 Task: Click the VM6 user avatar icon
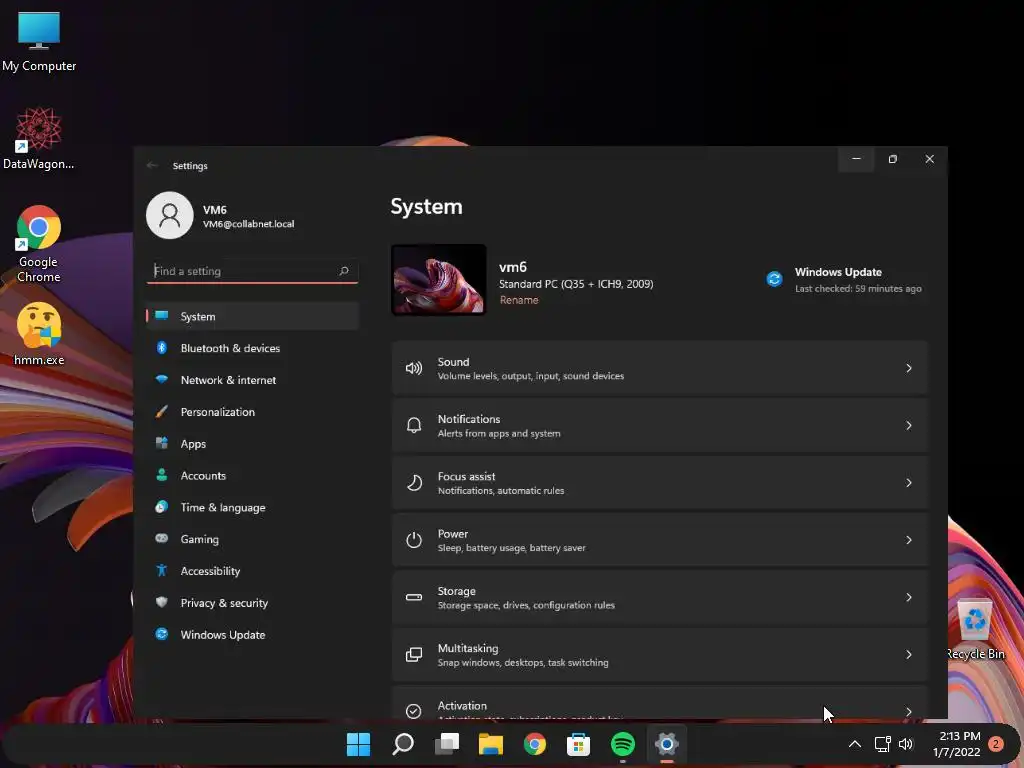pyautogui.click(x=170, y=216)
